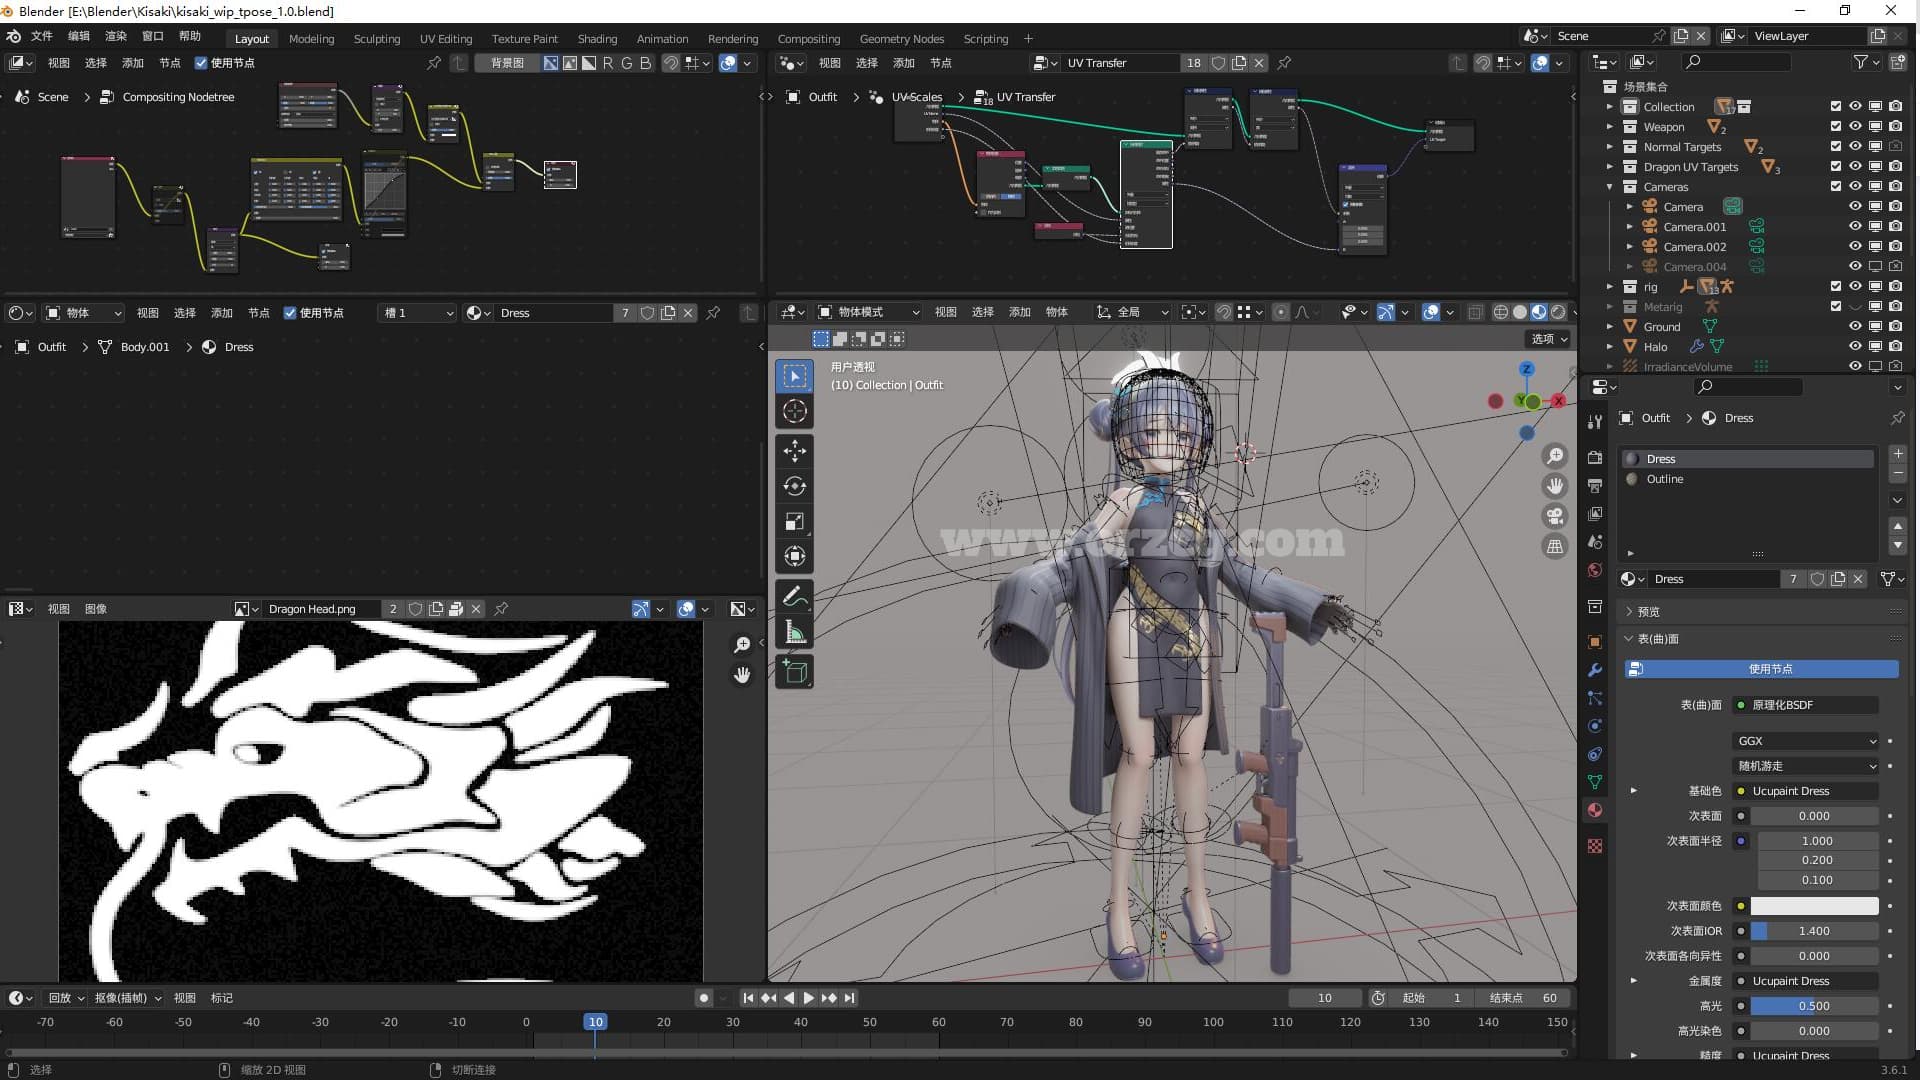The width and height of the screenshot is (1920, 1080).
Task: Open the Texture checker properties tab
Action: tap(1595, 846)
